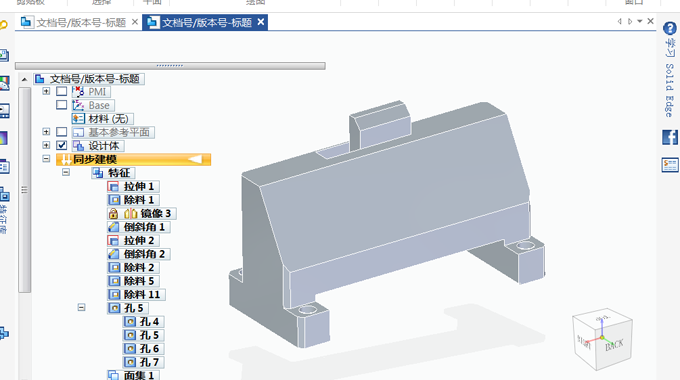Screen dimensions: 680x380
Task: Select the 镜像 3 mirror feature icon
Action: pyautogui.click(x=131, y=213)
